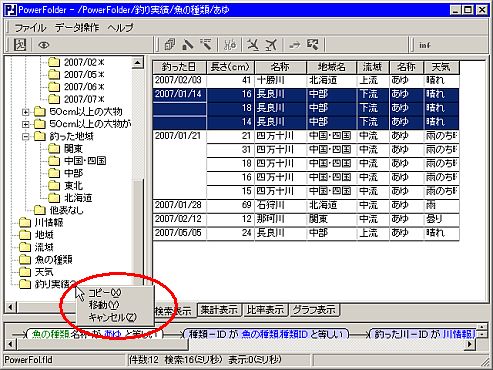
Task: Click the 那珂川 cell
Action: (x=280, y=219)
